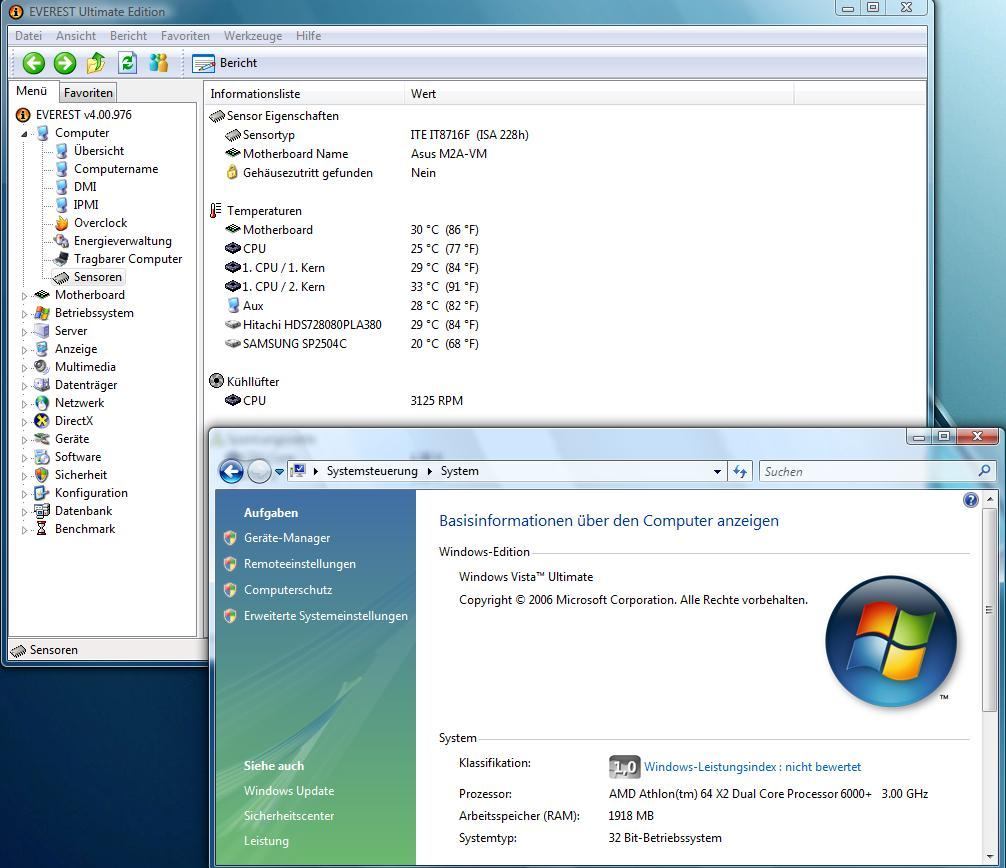
Task: Click the Software icon in tree
Action: click(42, 457)
